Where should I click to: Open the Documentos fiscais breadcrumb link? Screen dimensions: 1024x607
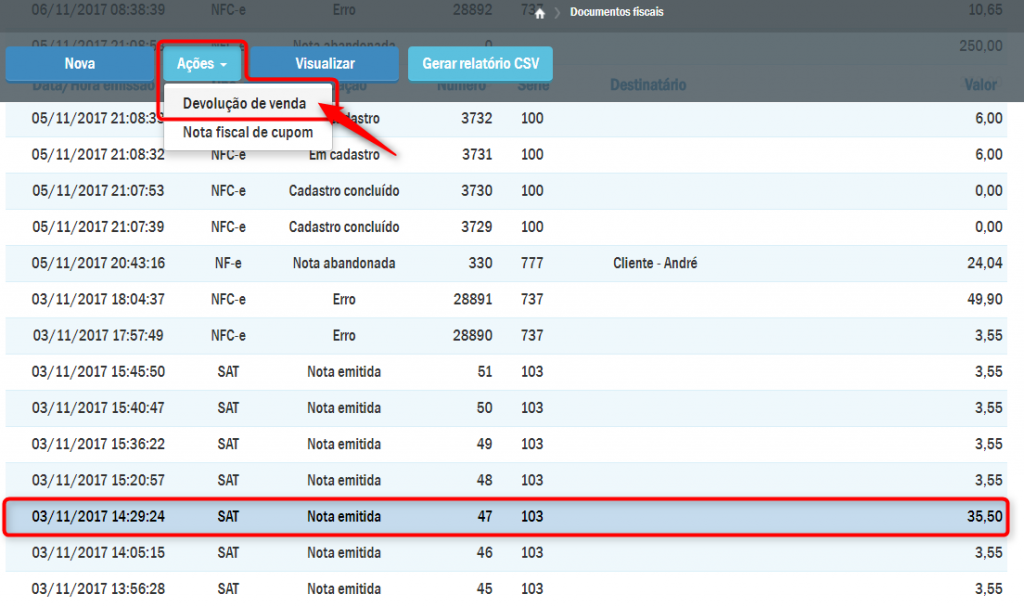point(616,13)
